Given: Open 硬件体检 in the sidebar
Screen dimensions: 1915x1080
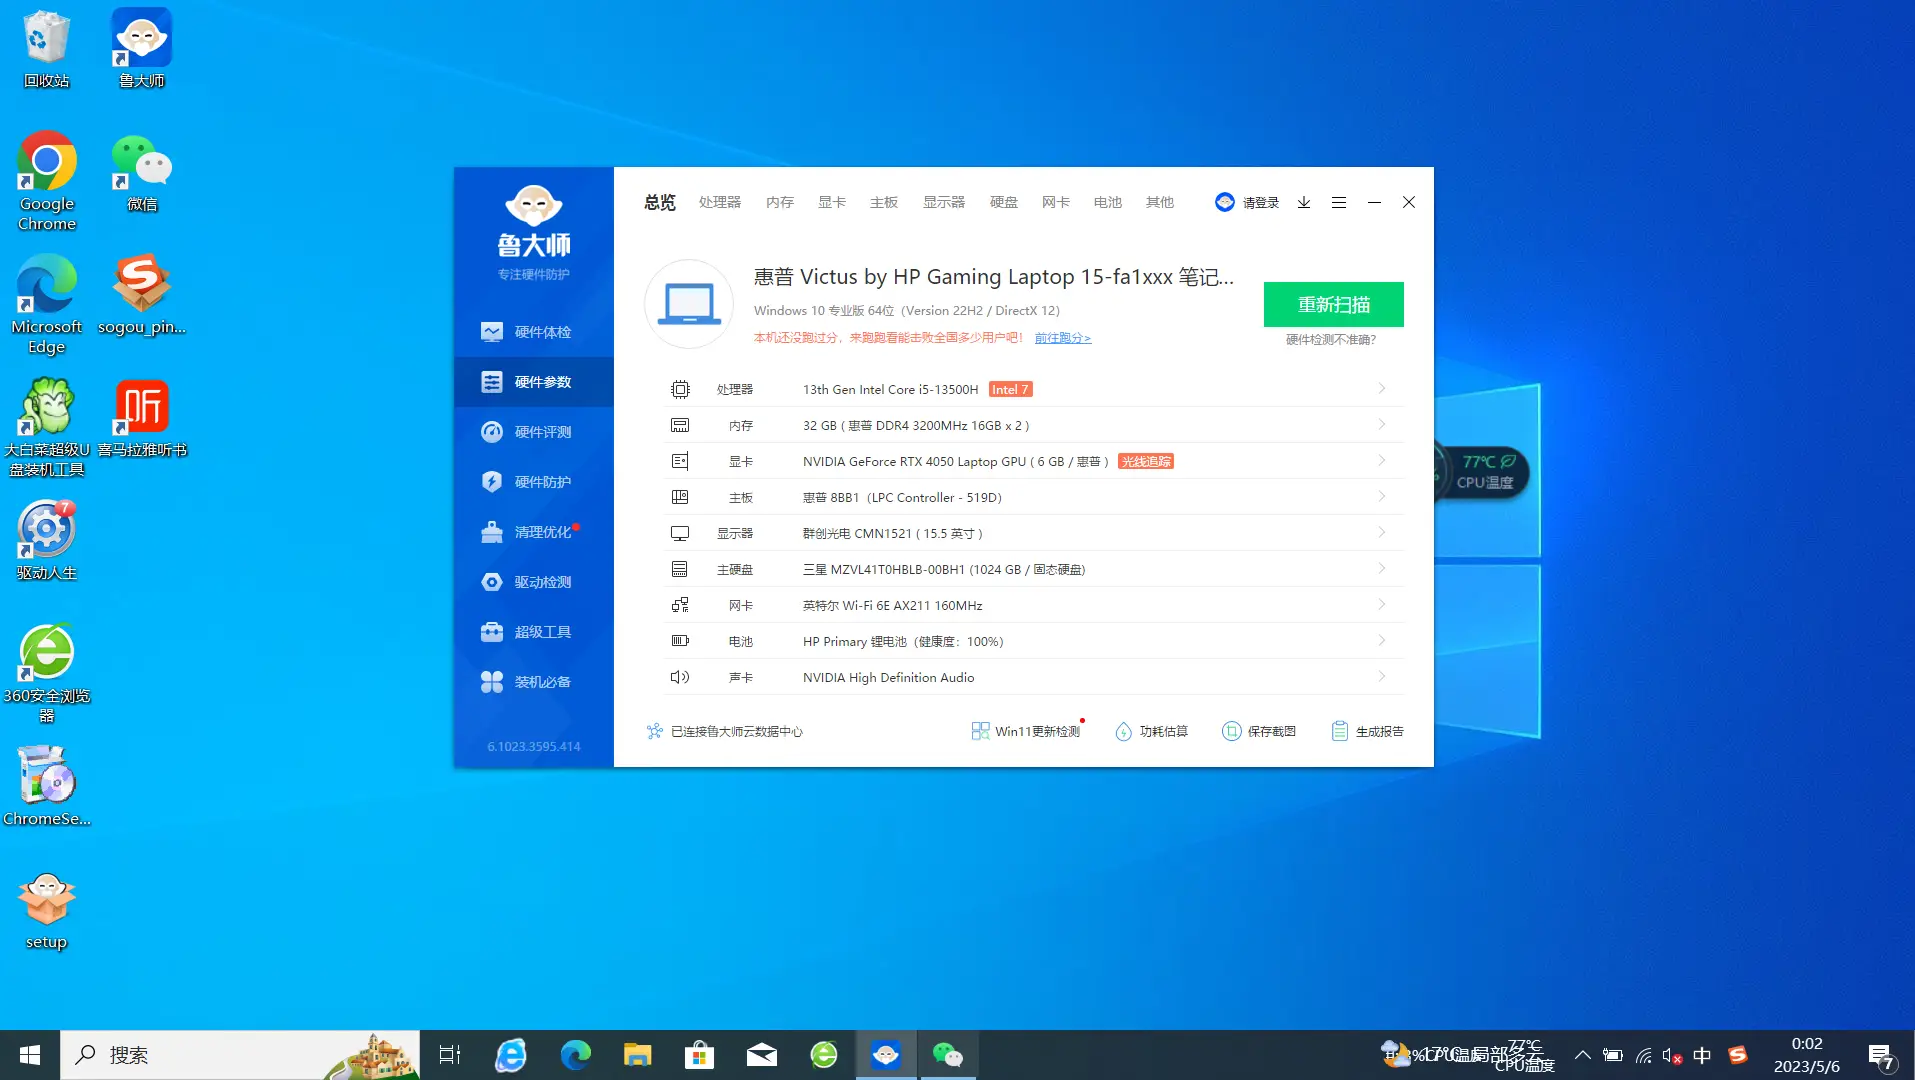Looking at the screenshot, I should pos(533,332).
